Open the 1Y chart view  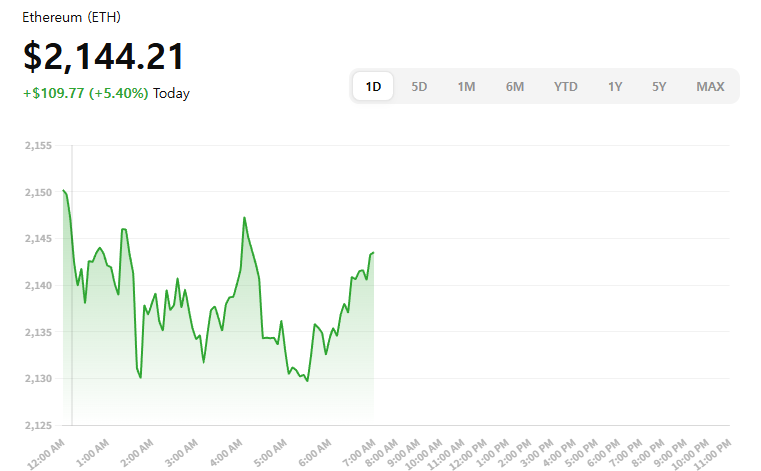(x=614, y=86)
